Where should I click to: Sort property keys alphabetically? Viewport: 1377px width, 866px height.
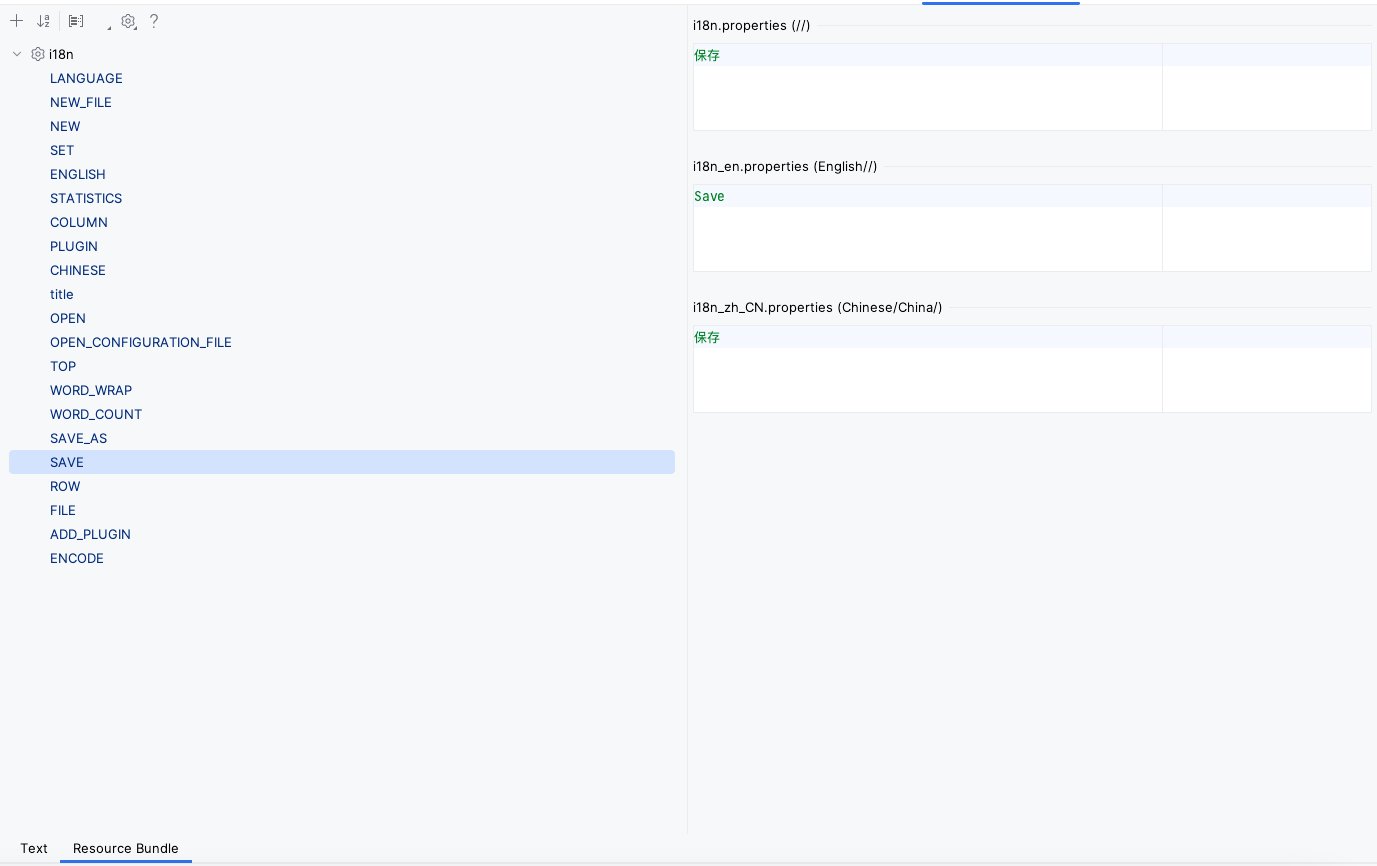point(43,21)
